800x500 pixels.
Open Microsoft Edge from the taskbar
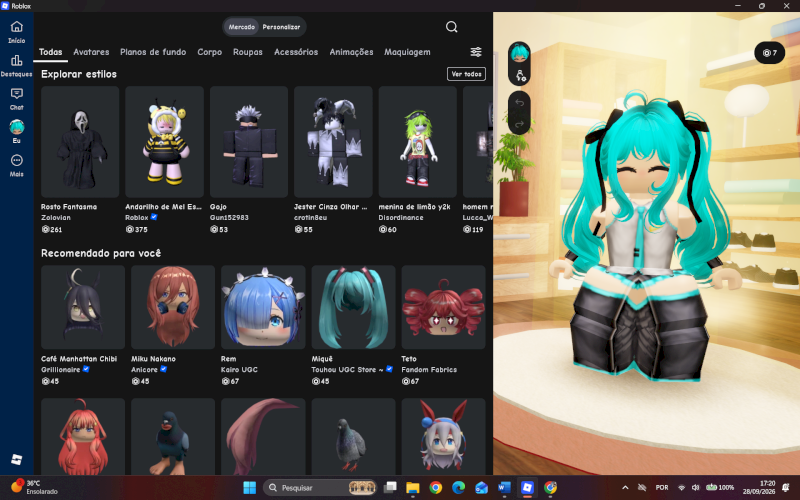458,488
